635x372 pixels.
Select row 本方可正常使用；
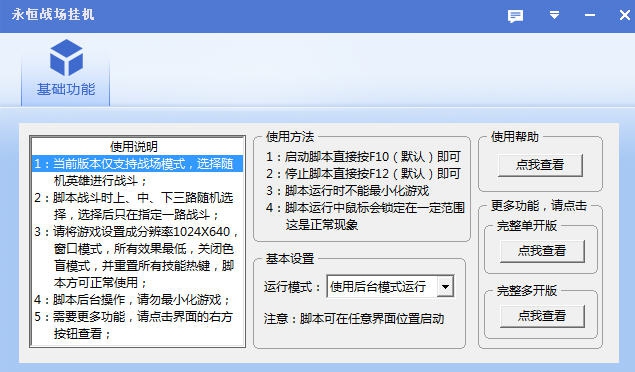pos(138,283)
